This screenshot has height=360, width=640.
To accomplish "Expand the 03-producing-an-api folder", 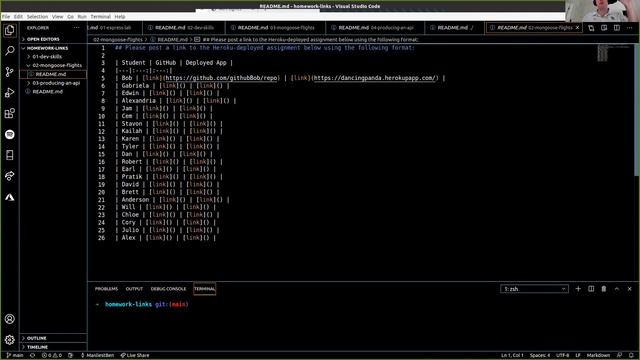I will pyautogui.click(x=56, y=83).
